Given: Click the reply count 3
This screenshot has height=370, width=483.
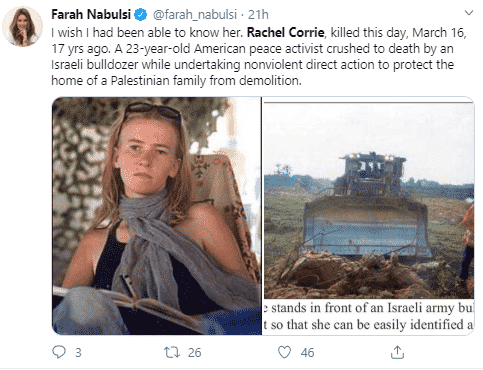Looking at the screenshot, I should click(x=78, y=353).
